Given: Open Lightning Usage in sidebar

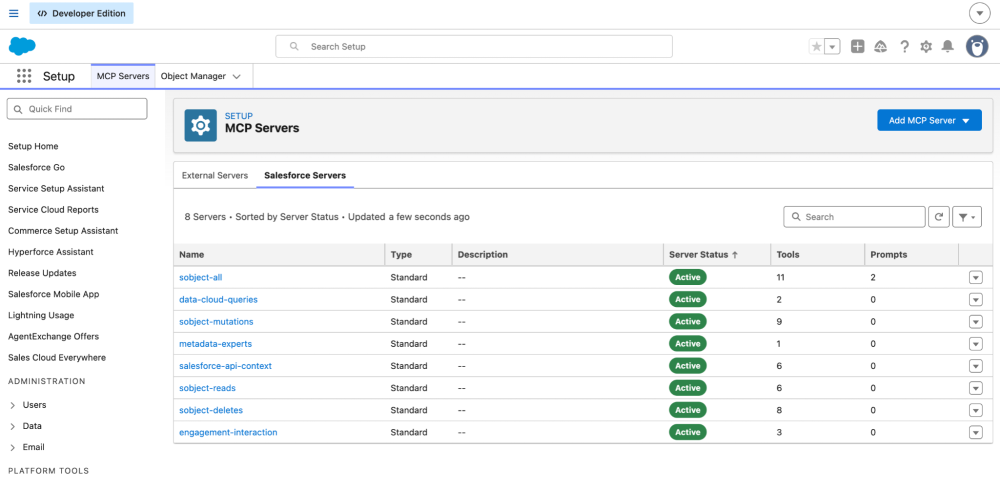Looking at the screenshot, I should point(41,315).
